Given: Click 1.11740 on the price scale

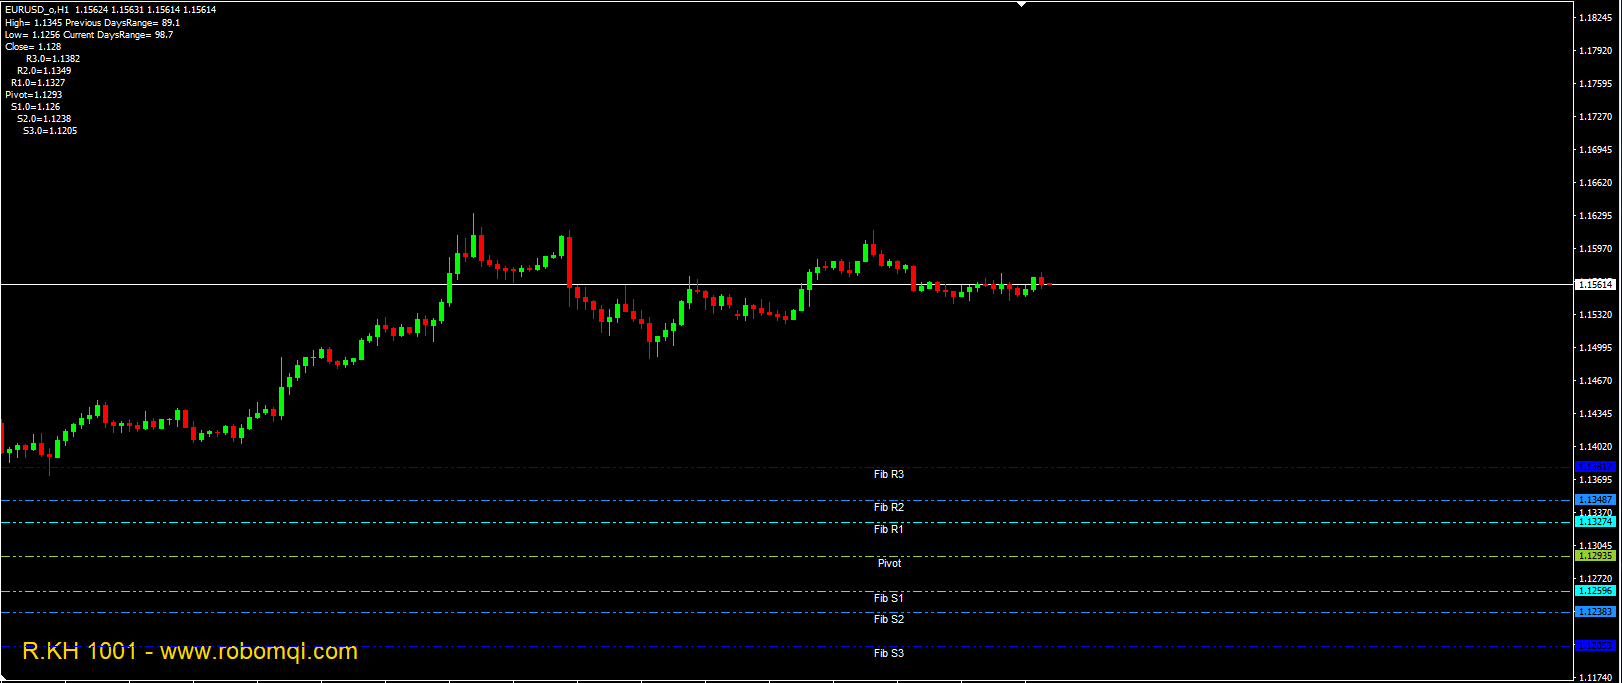Looking at the screenshot, I should tap(1595, 678).
